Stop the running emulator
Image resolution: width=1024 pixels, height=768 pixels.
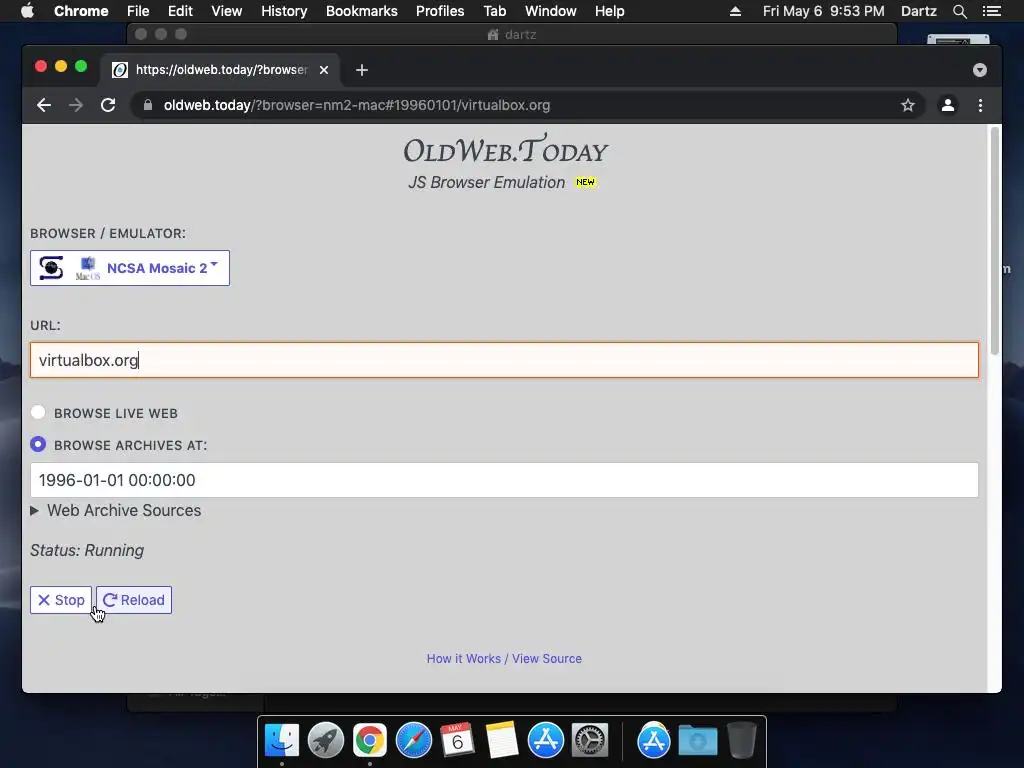(x=61, y=600)
